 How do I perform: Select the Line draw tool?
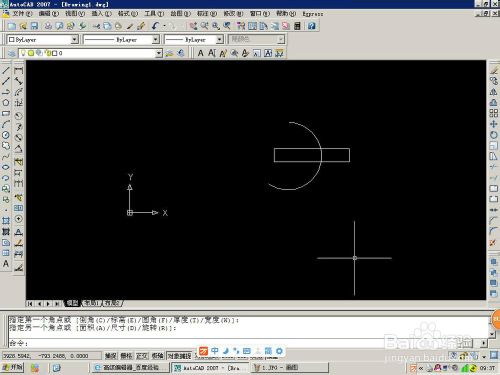point(6,70)
